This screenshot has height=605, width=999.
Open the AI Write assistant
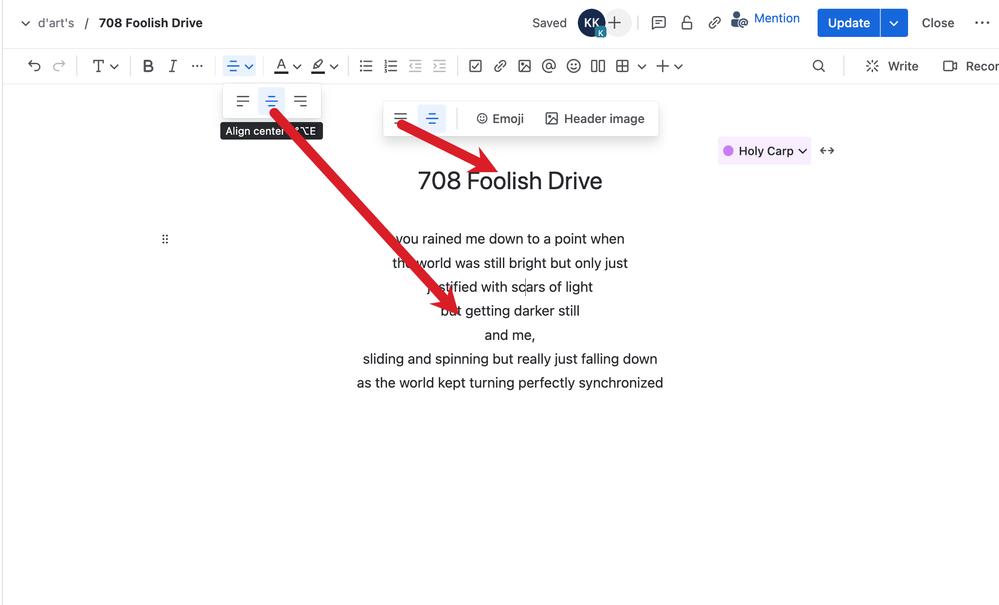(x=891, y=66)
